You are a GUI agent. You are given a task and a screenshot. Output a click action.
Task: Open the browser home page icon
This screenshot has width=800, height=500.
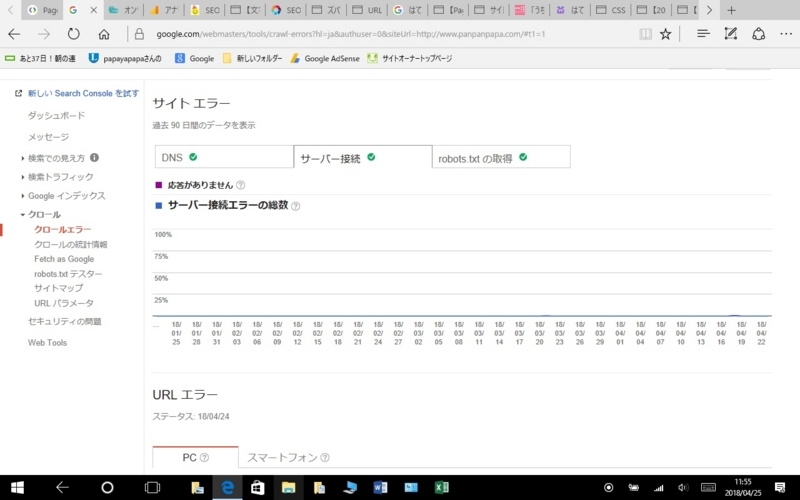coord(104,34)
